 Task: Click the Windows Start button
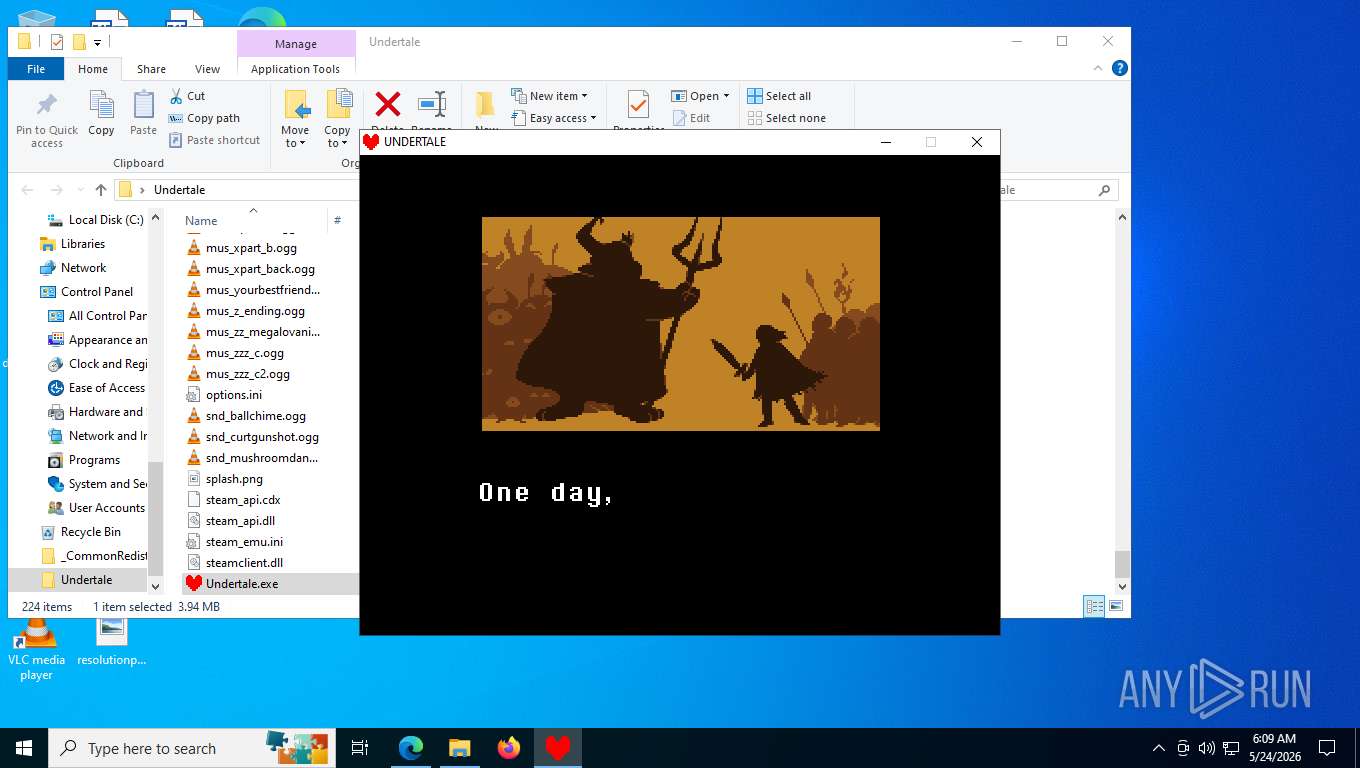(x=24, y=748)
